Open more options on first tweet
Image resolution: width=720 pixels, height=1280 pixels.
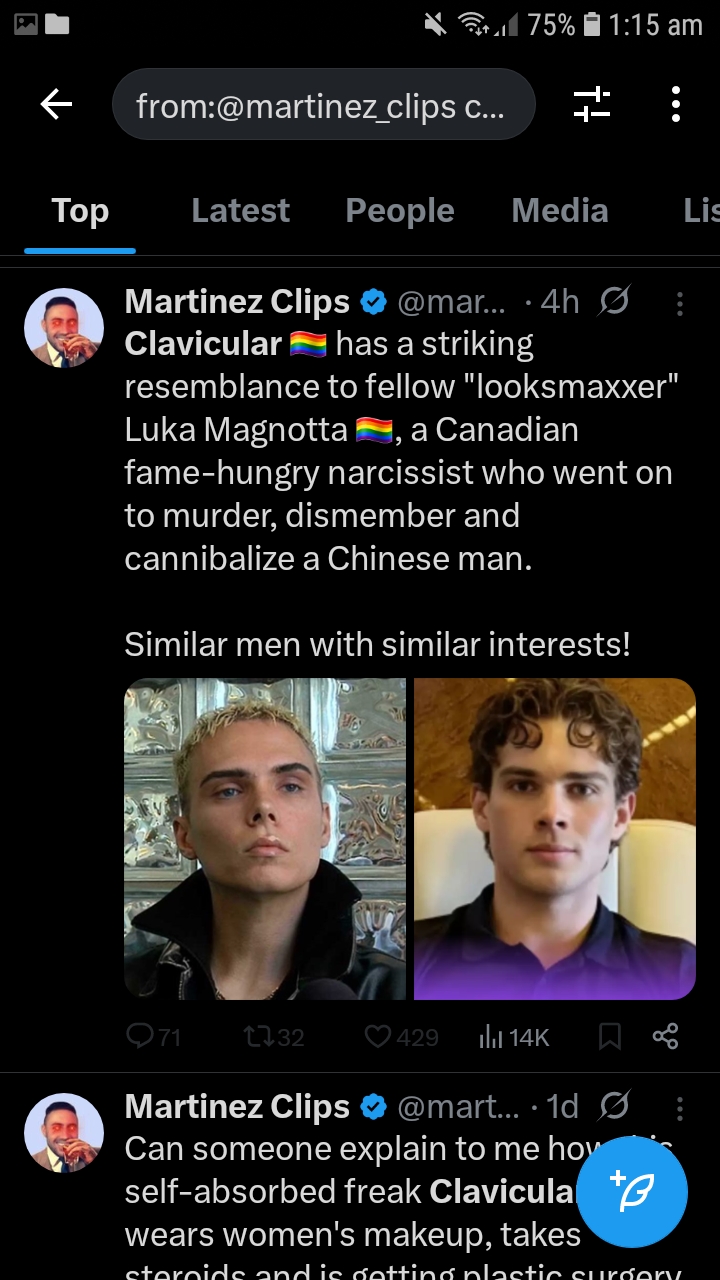[680, 302]
